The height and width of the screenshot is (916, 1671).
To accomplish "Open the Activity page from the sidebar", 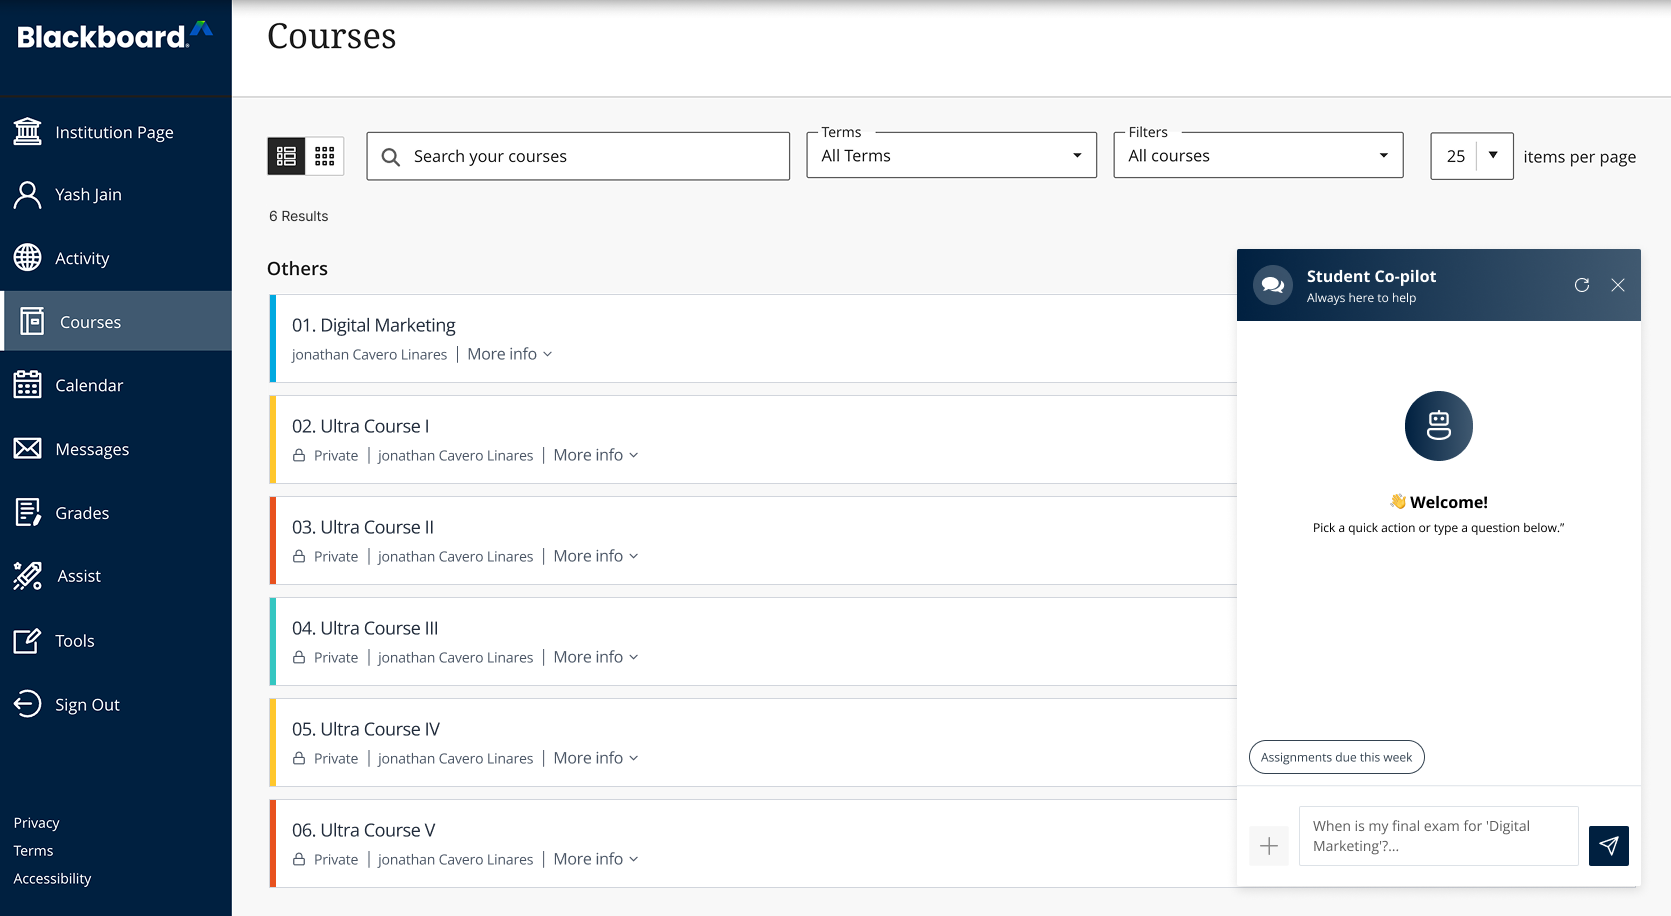I will pyautogui.click(x=82, y=257).
